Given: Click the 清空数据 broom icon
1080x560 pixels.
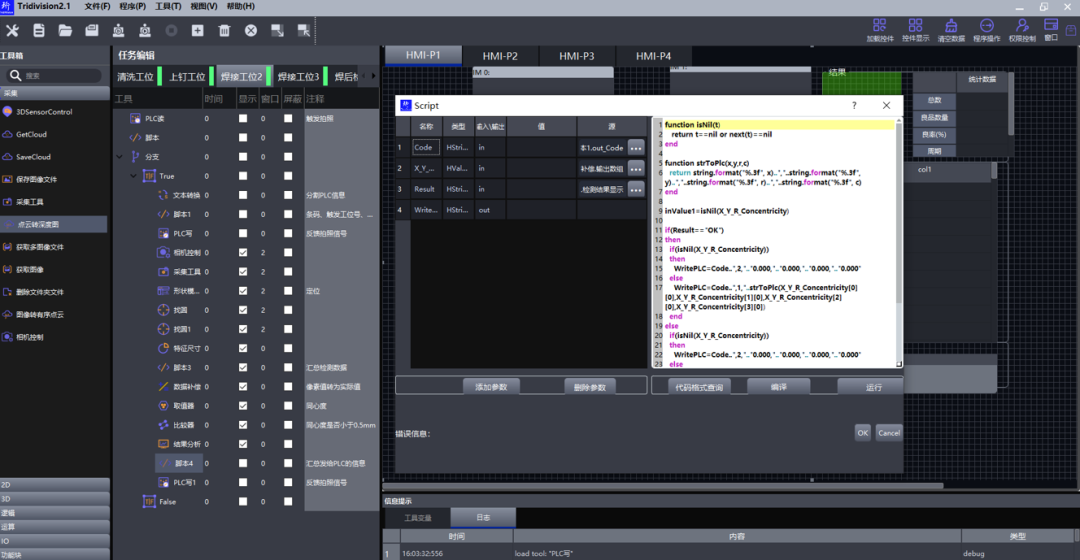Looking at the screenshot, I should [x=950, y=26].
